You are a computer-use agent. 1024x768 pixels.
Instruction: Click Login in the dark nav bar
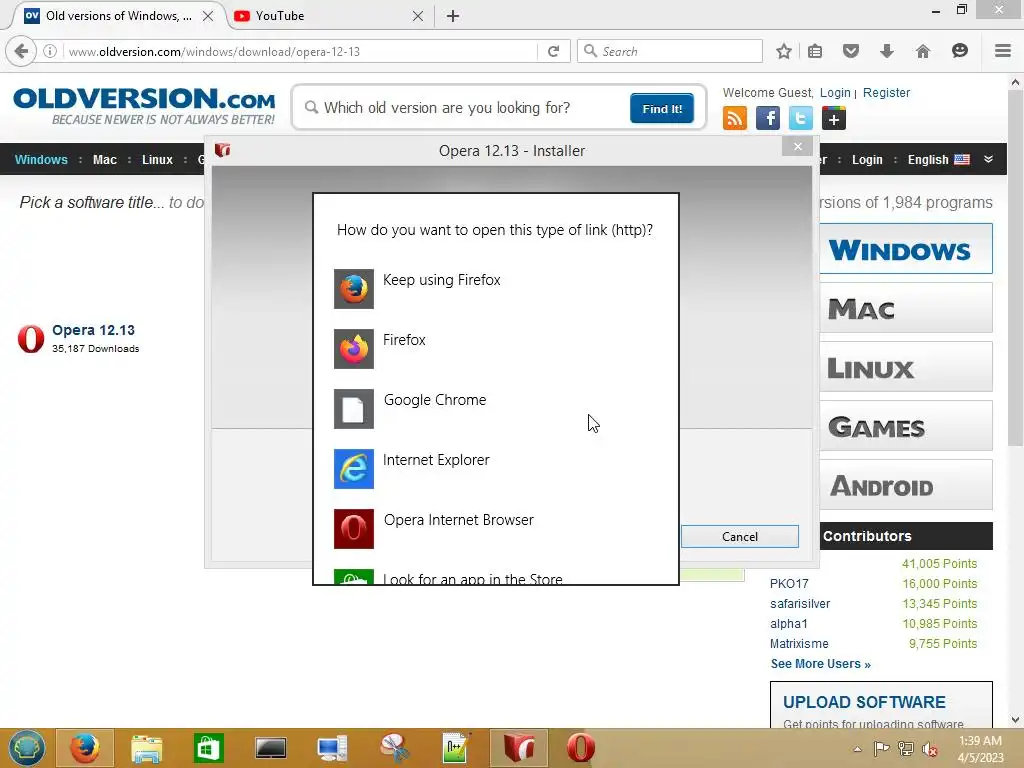click(x=867, y=159)
